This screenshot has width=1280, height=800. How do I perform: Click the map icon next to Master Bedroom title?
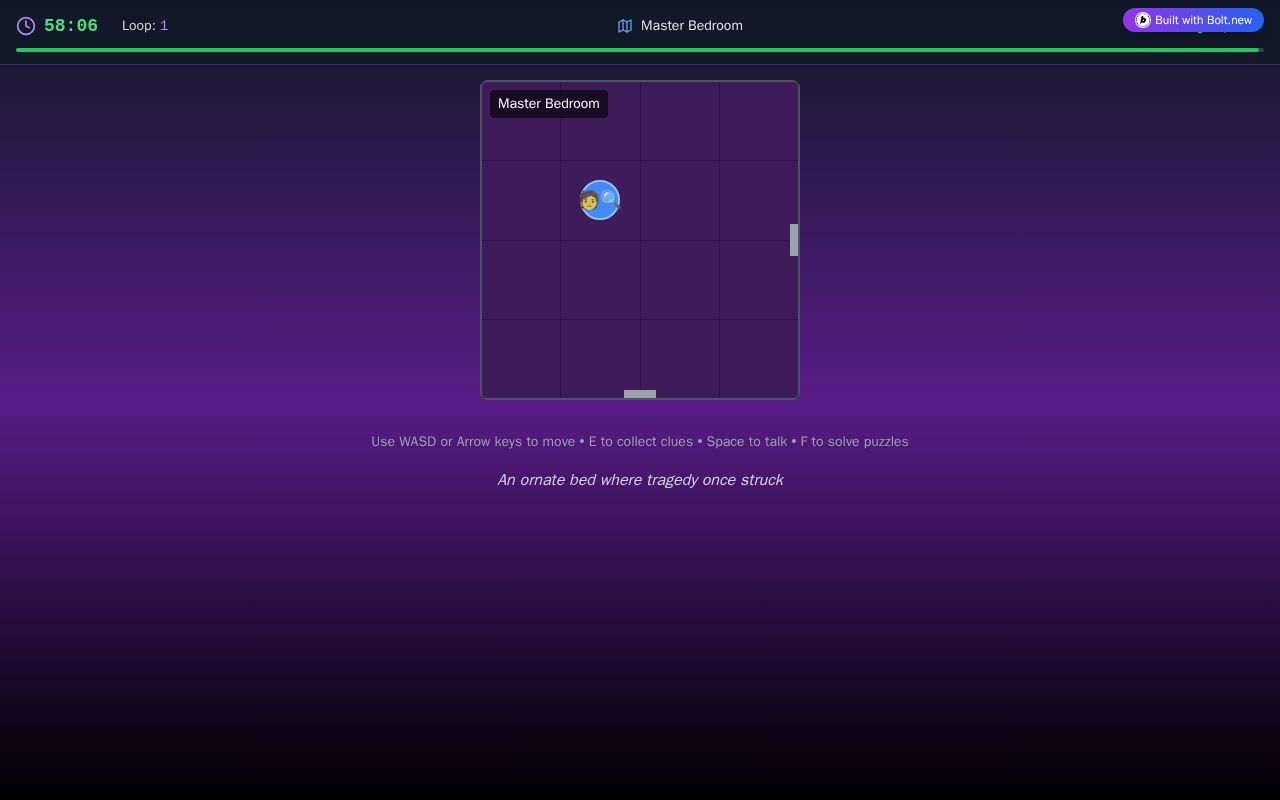tap(625, 26)
